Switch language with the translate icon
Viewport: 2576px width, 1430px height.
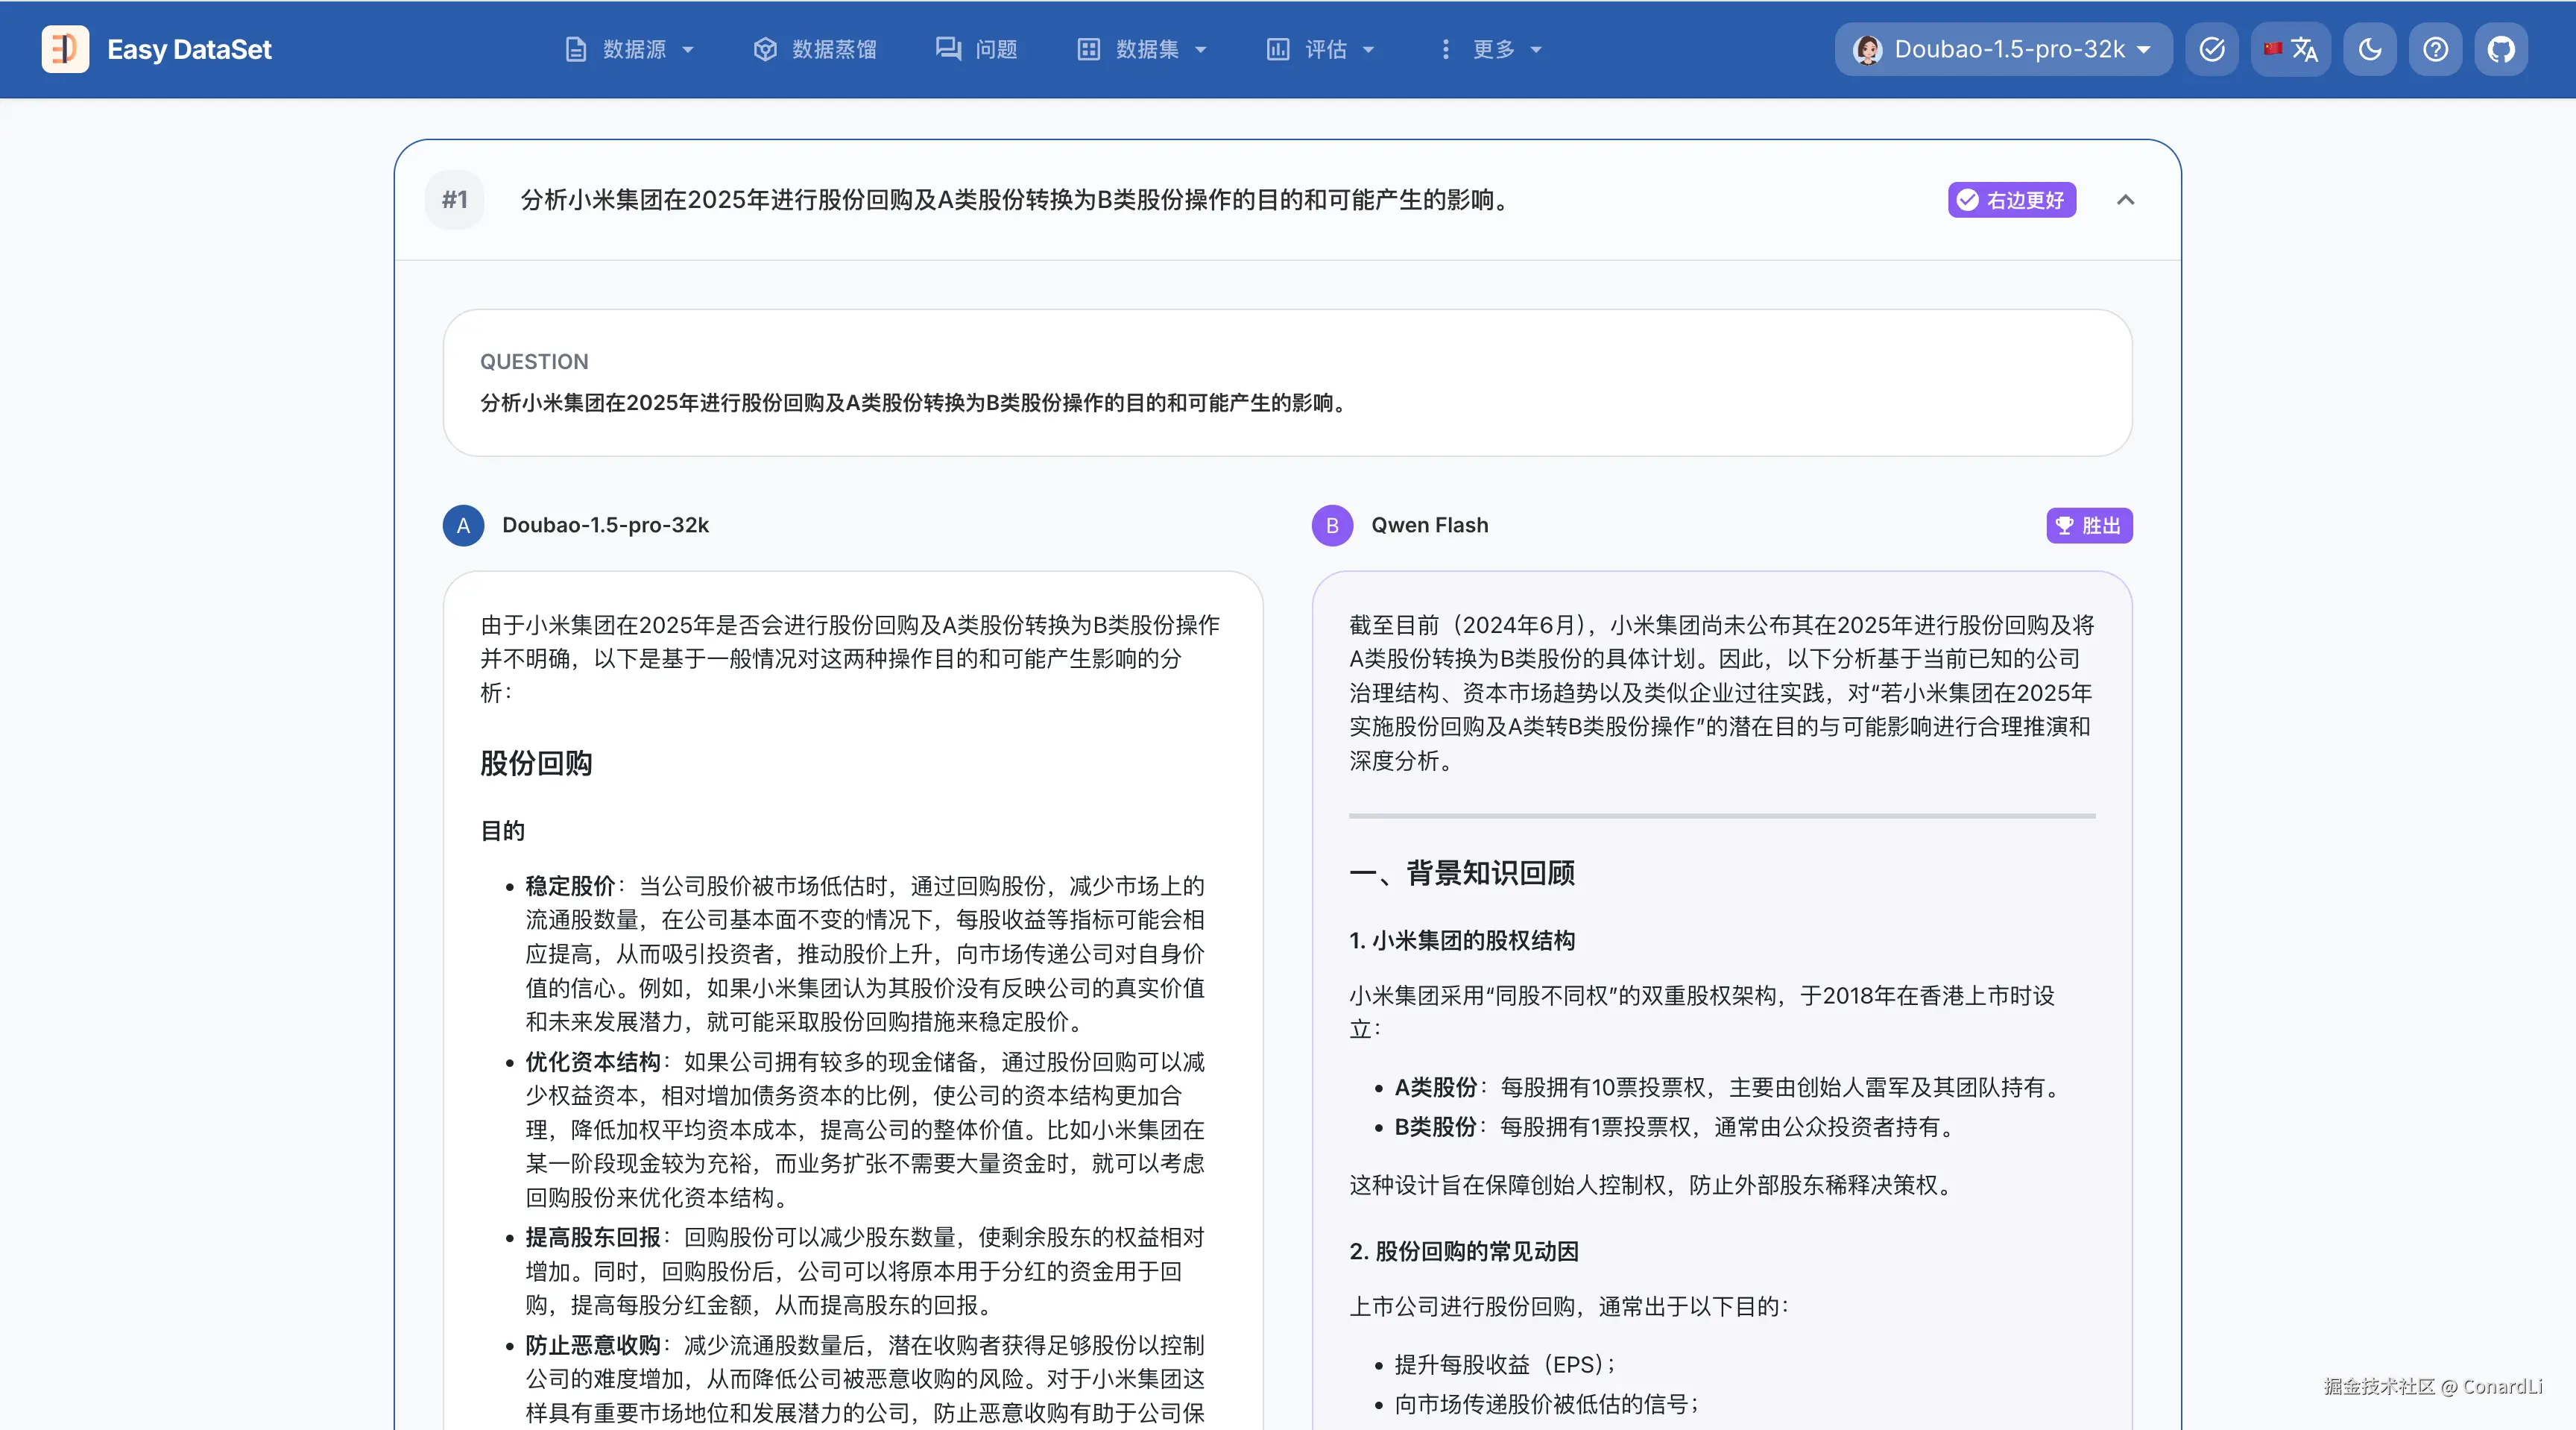pyautogui.click(x=2291, y=49)
